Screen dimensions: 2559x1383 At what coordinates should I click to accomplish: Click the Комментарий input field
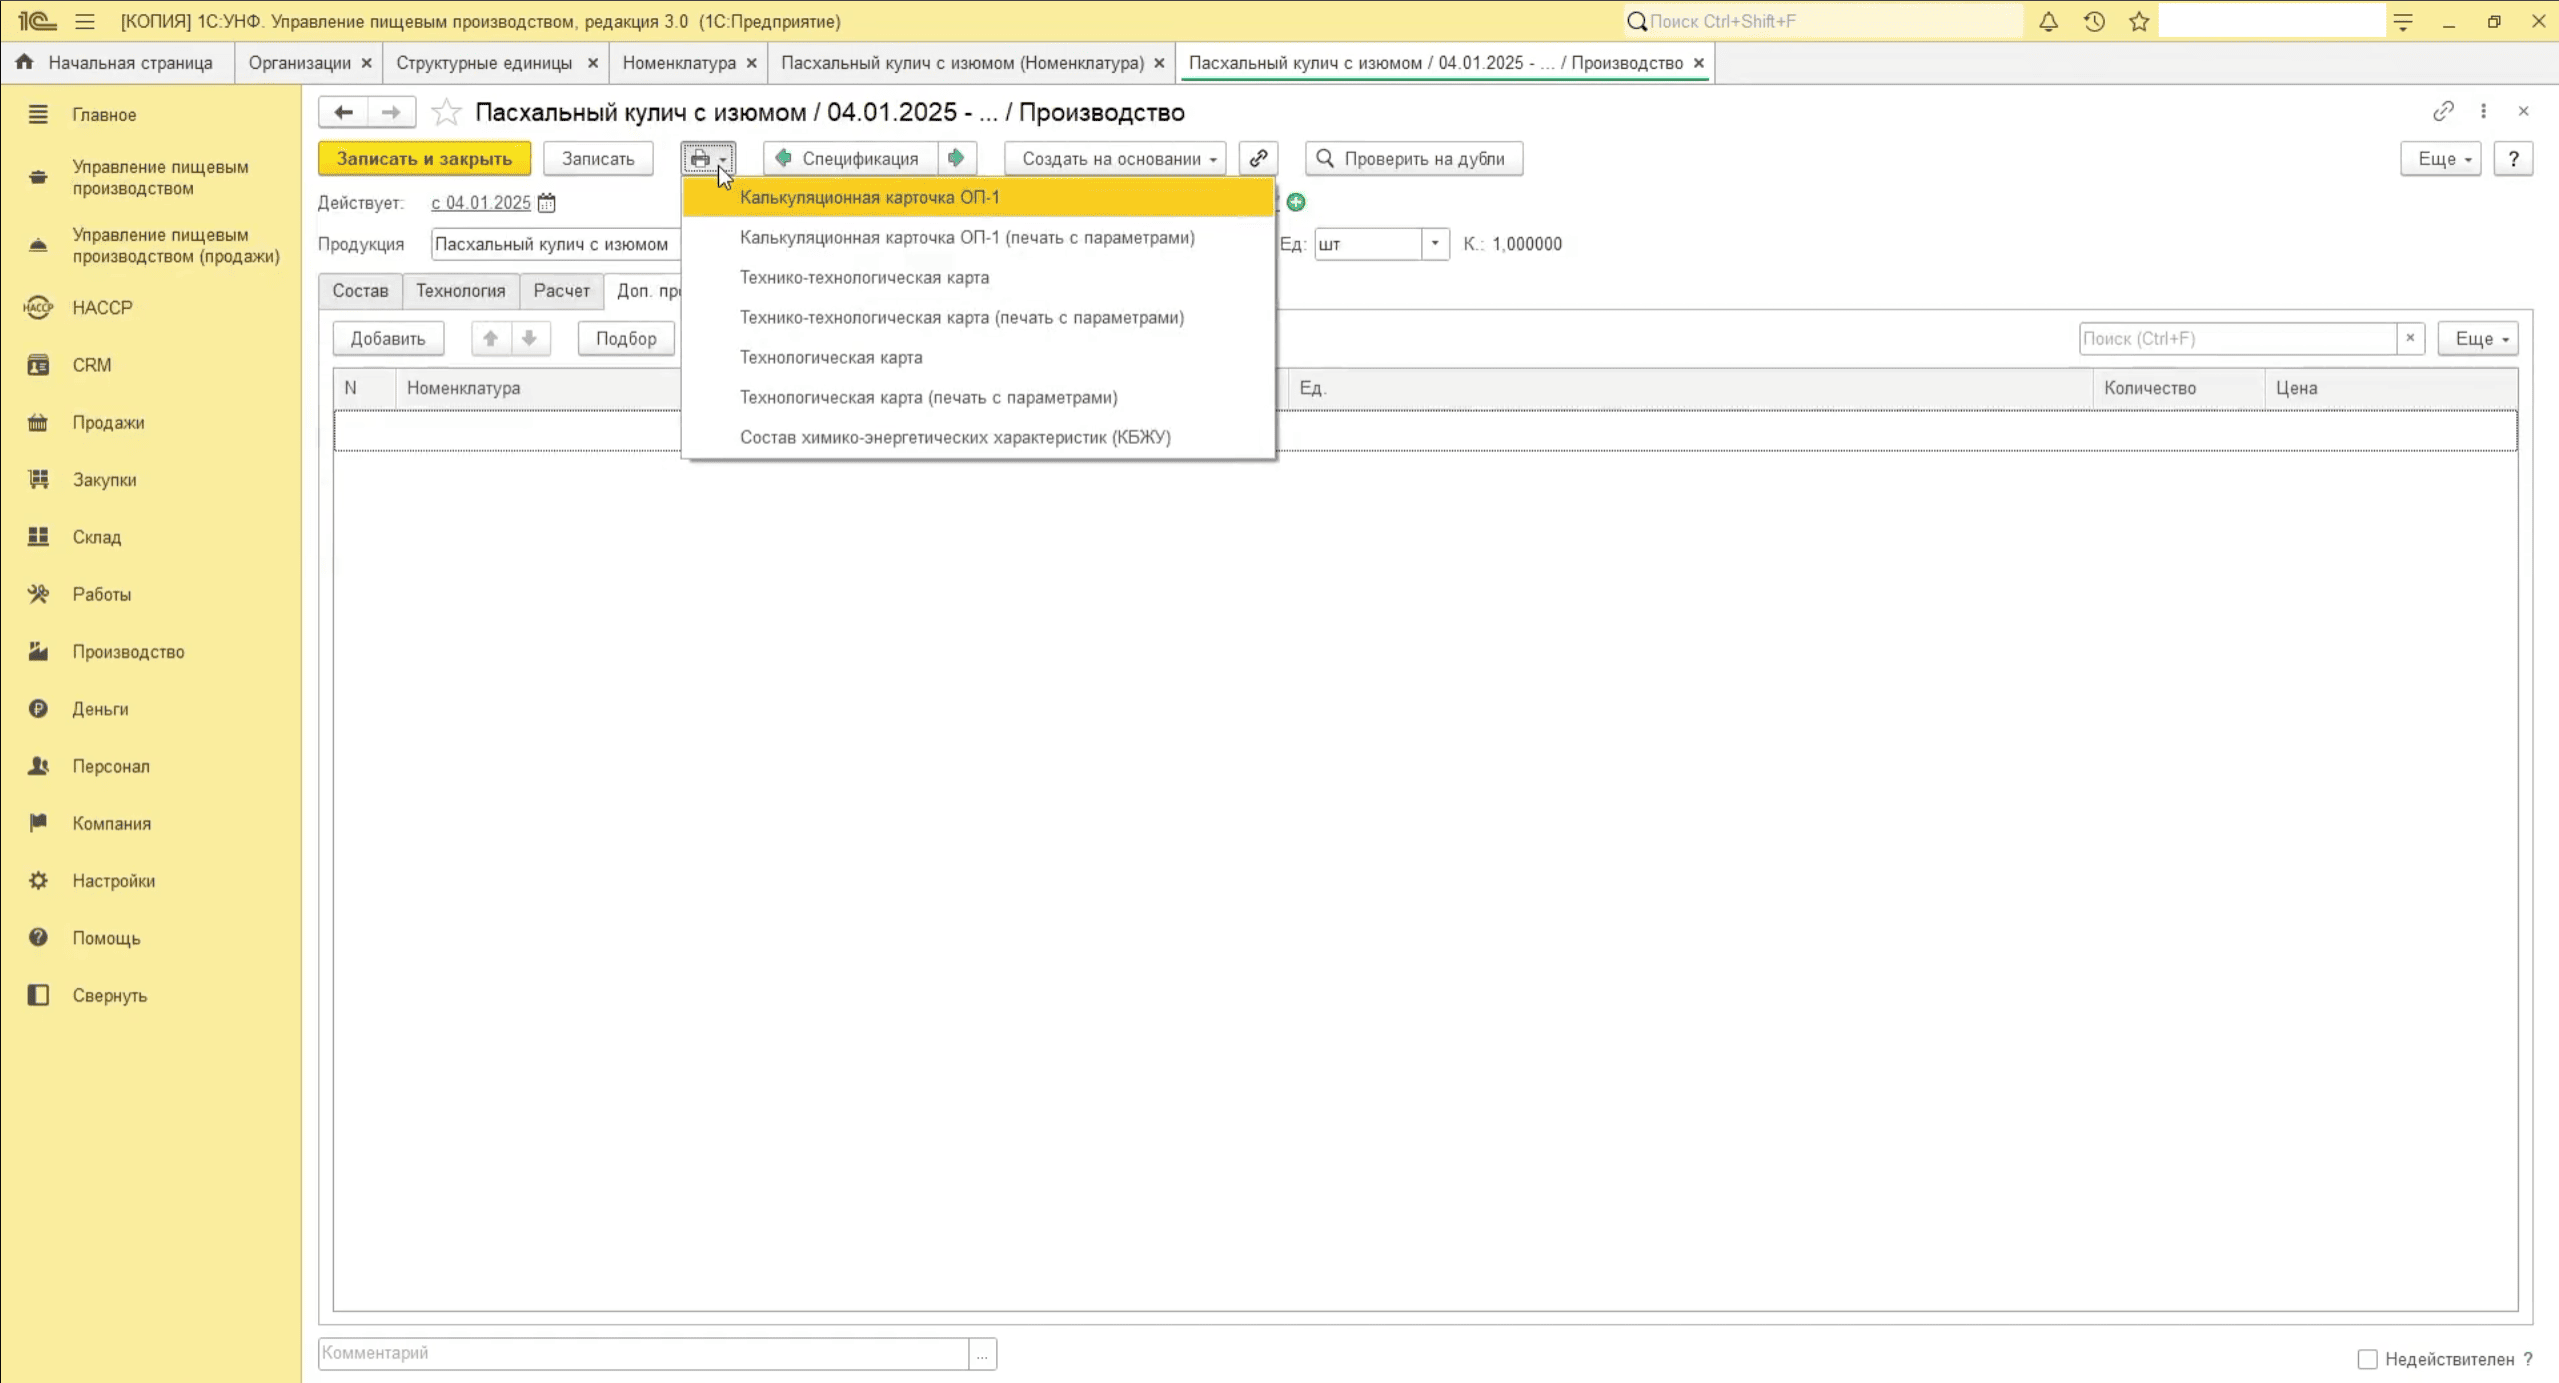(644, 1354)
